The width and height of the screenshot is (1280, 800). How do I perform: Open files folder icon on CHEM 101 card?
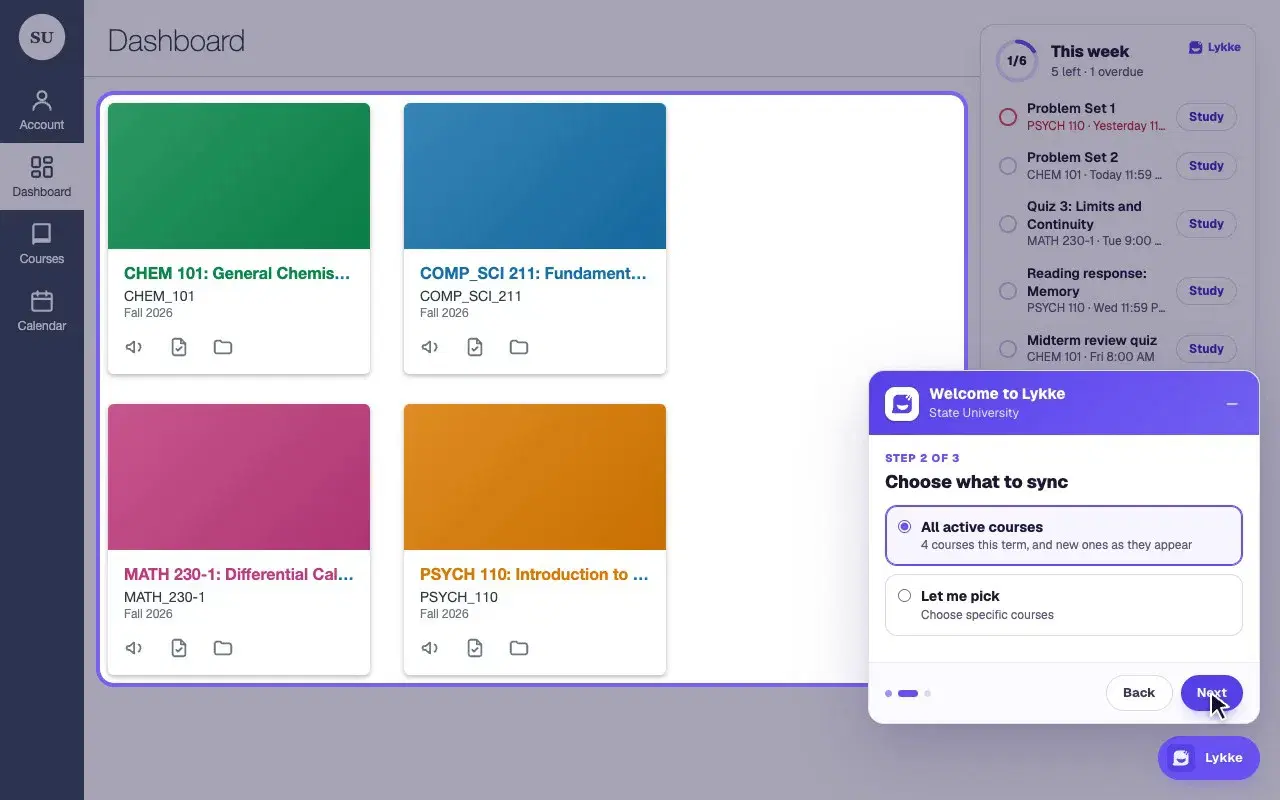[x=223, y=347]
